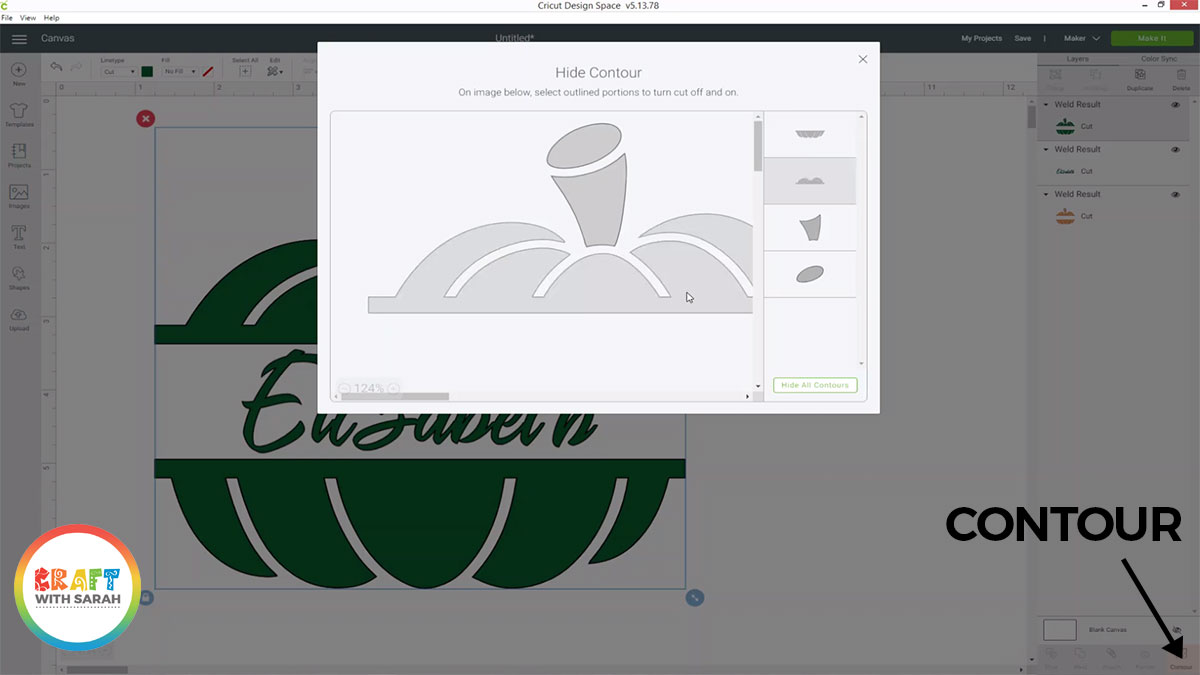Select the Text tool in sidebar
The width and height of the screenshot is (1200, 675).
pos(19,237)
